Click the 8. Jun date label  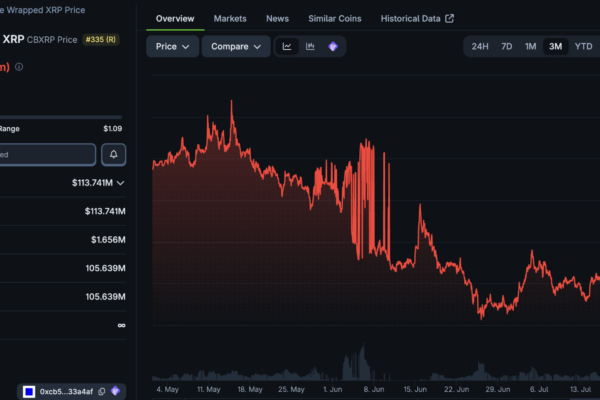click(x=374, y=389)
